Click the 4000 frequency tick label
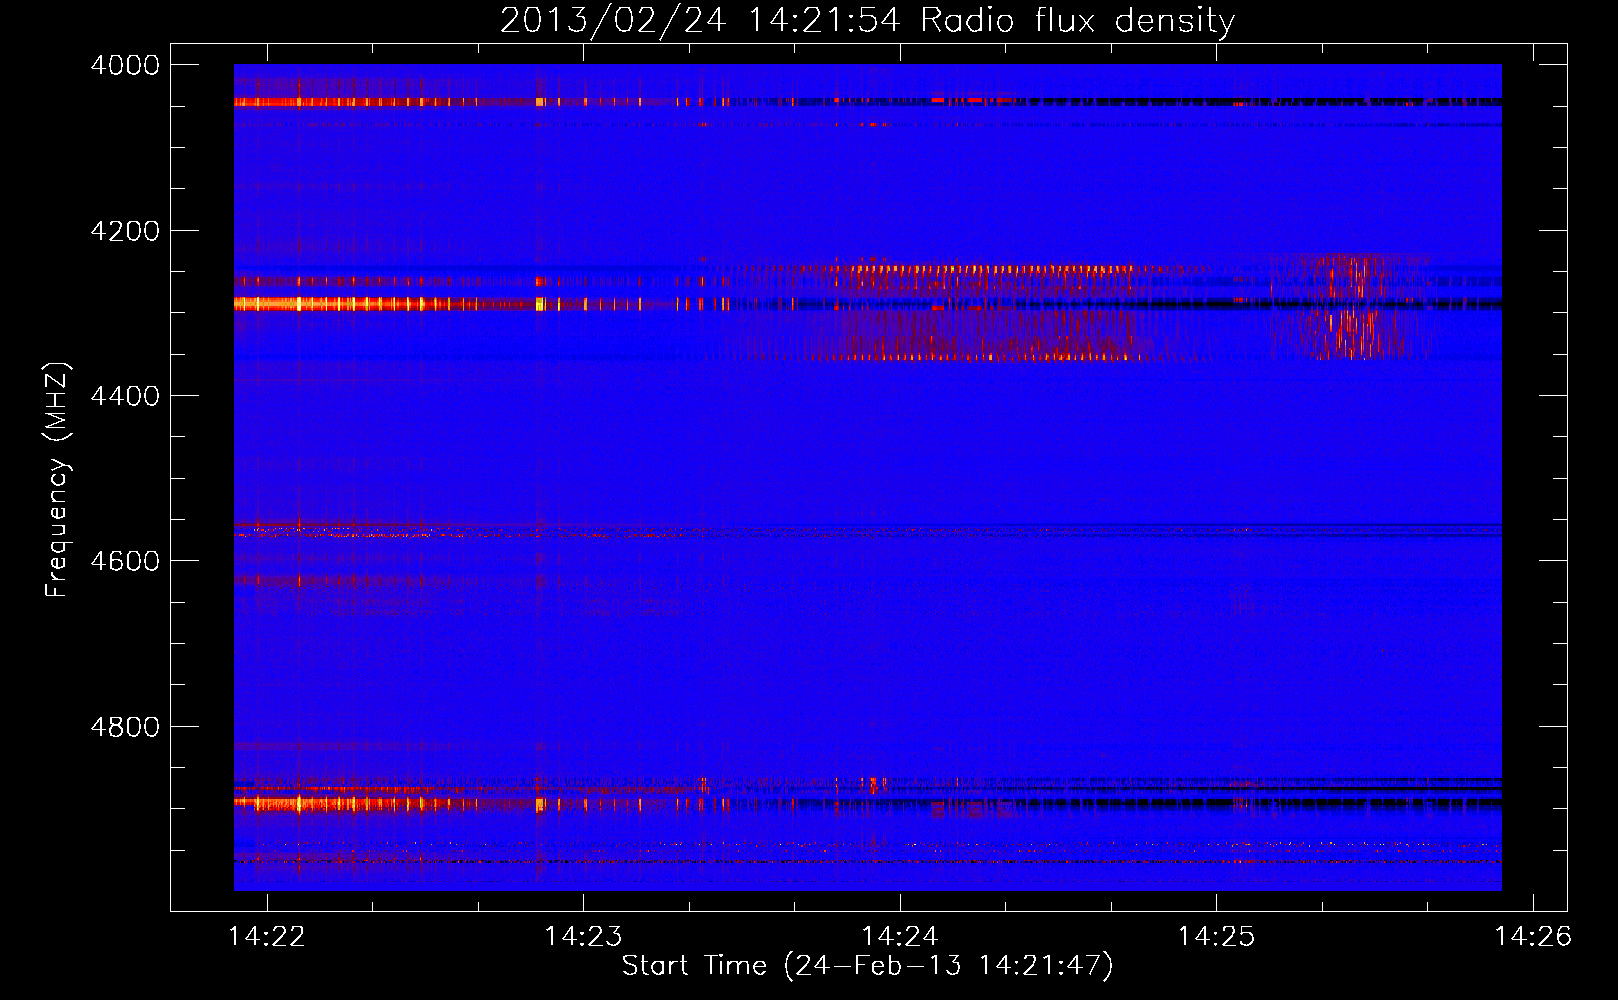The image size is (1618, 1000). pyautogui.click(x=125, y=65)
